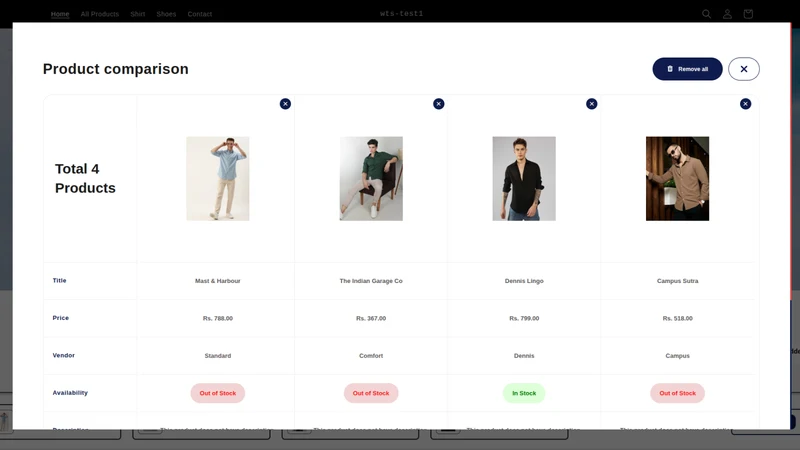
Task: Remove The Indian Garage Co product column
Action: (x=439, y=104)
